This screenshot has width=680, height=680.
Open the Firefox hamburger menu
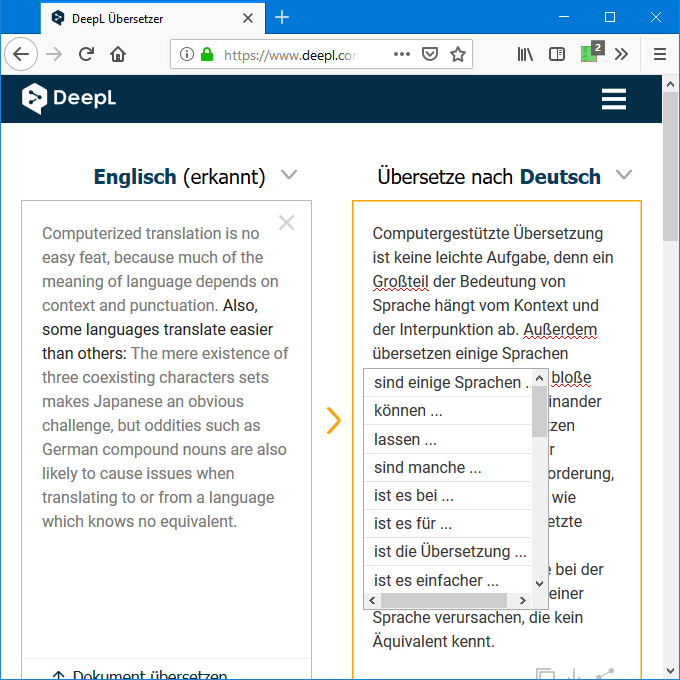click(660, 54)
